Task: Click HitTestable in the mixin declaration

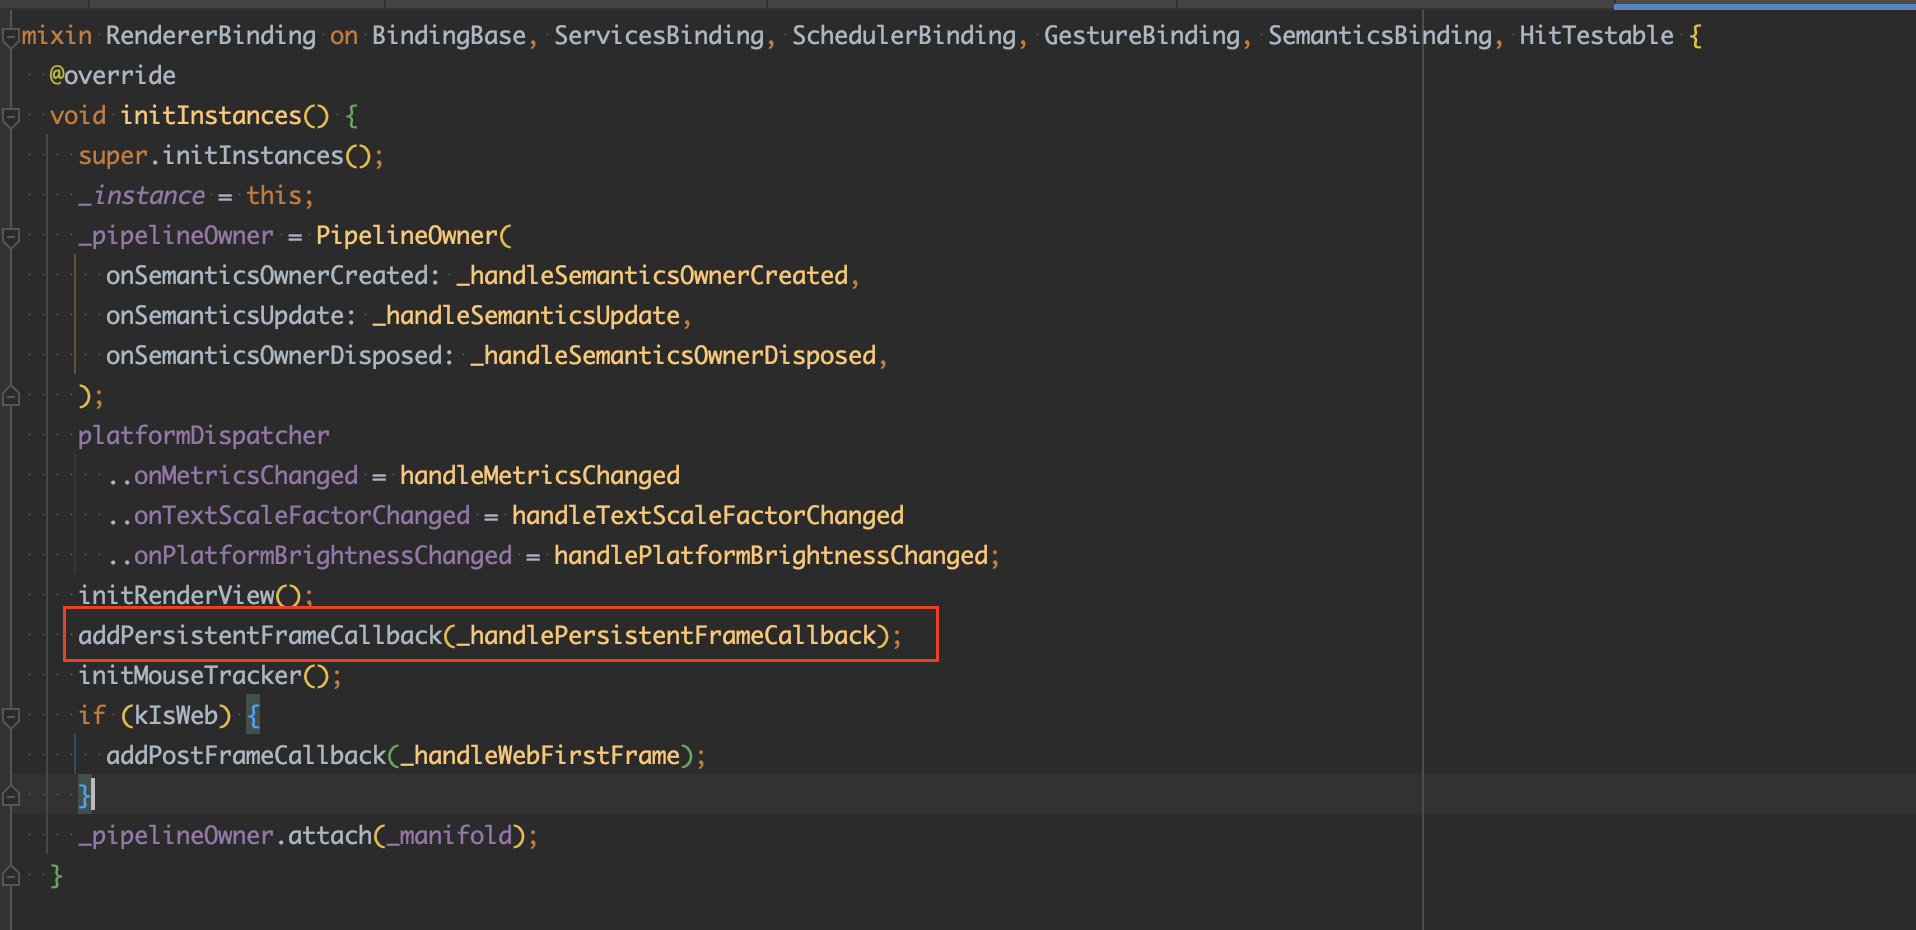Action: [x=1596, y=36]
